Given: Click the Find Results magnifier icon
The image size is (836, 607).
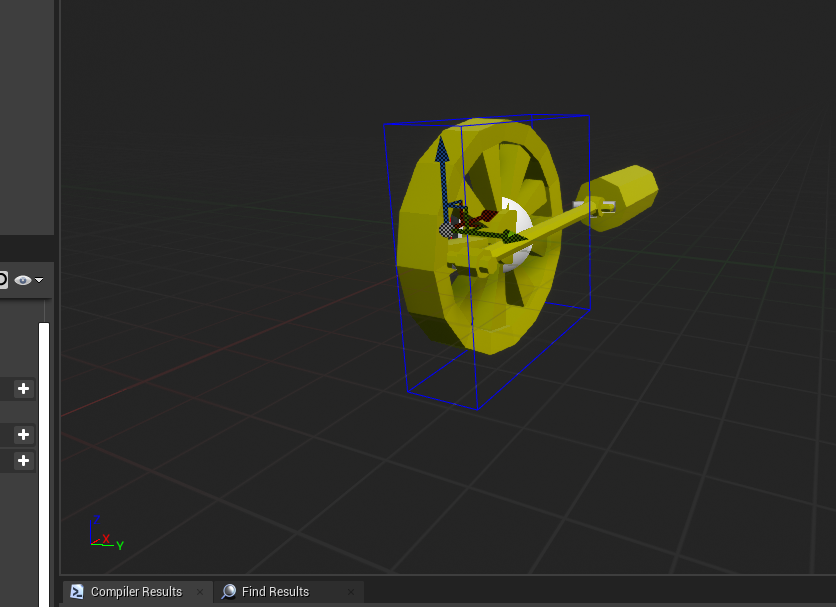Looking at the screenshot, I should [229, 592].
